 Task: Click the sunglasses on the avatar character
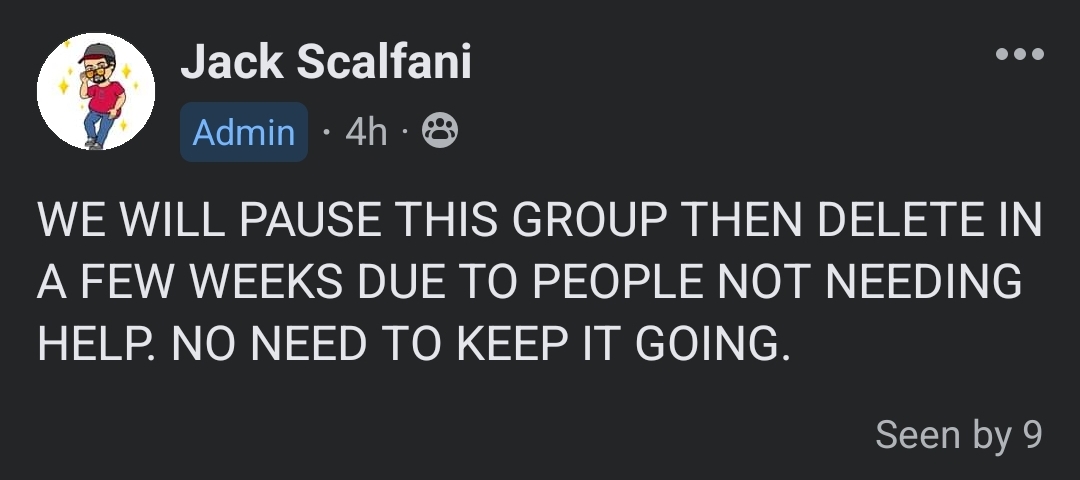96,72
